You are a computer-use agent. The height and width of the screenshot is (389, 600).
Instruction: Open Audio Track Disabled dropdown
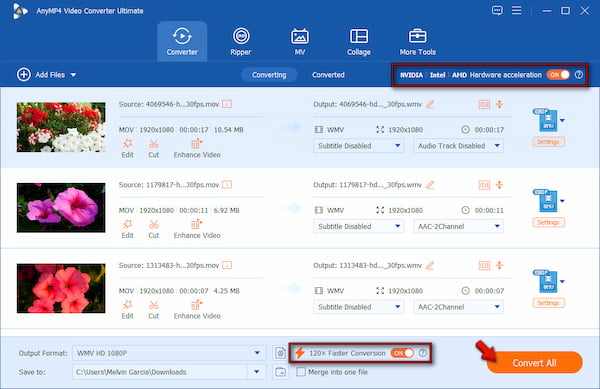[458, 146]
